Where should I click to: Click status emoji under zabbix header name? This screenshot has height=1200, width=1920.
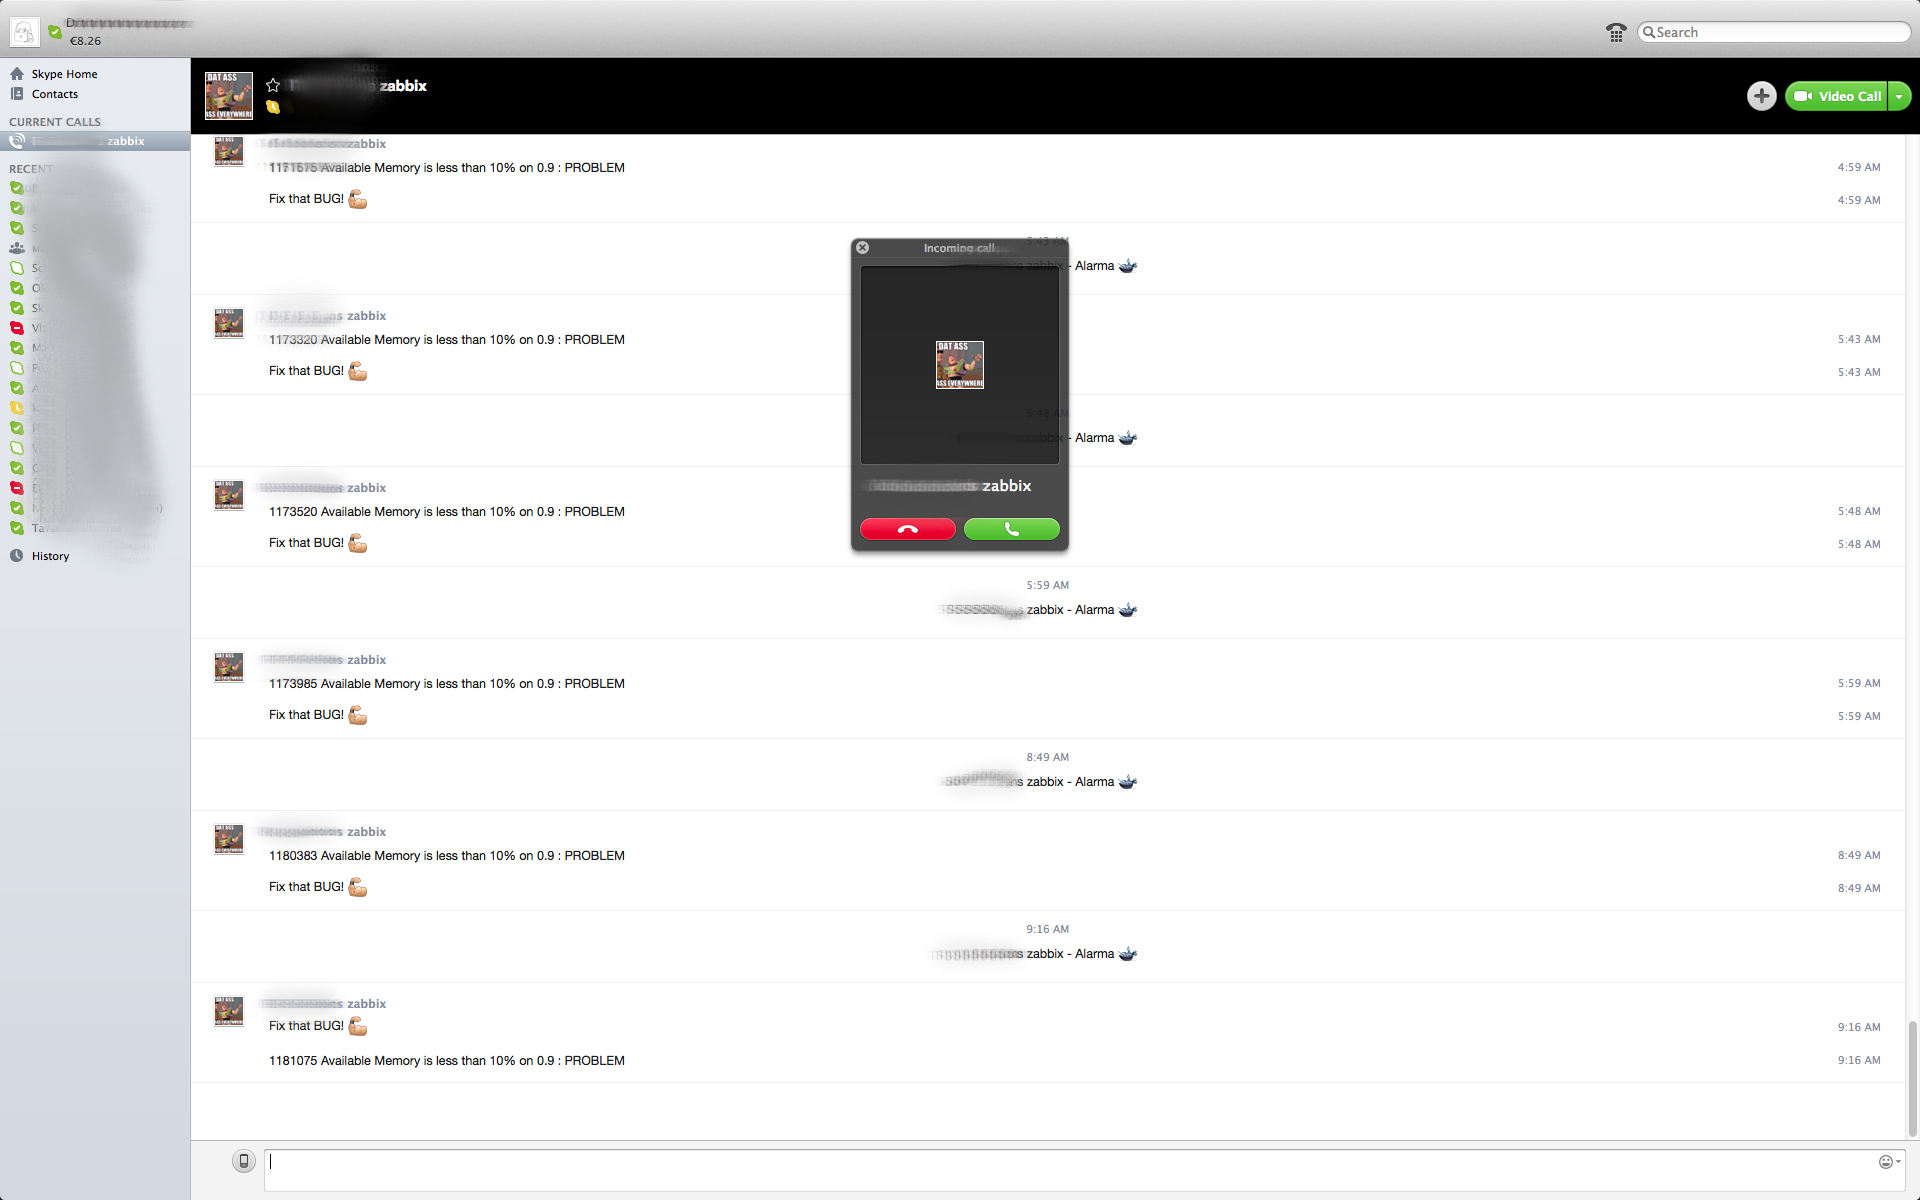(273, 107)
